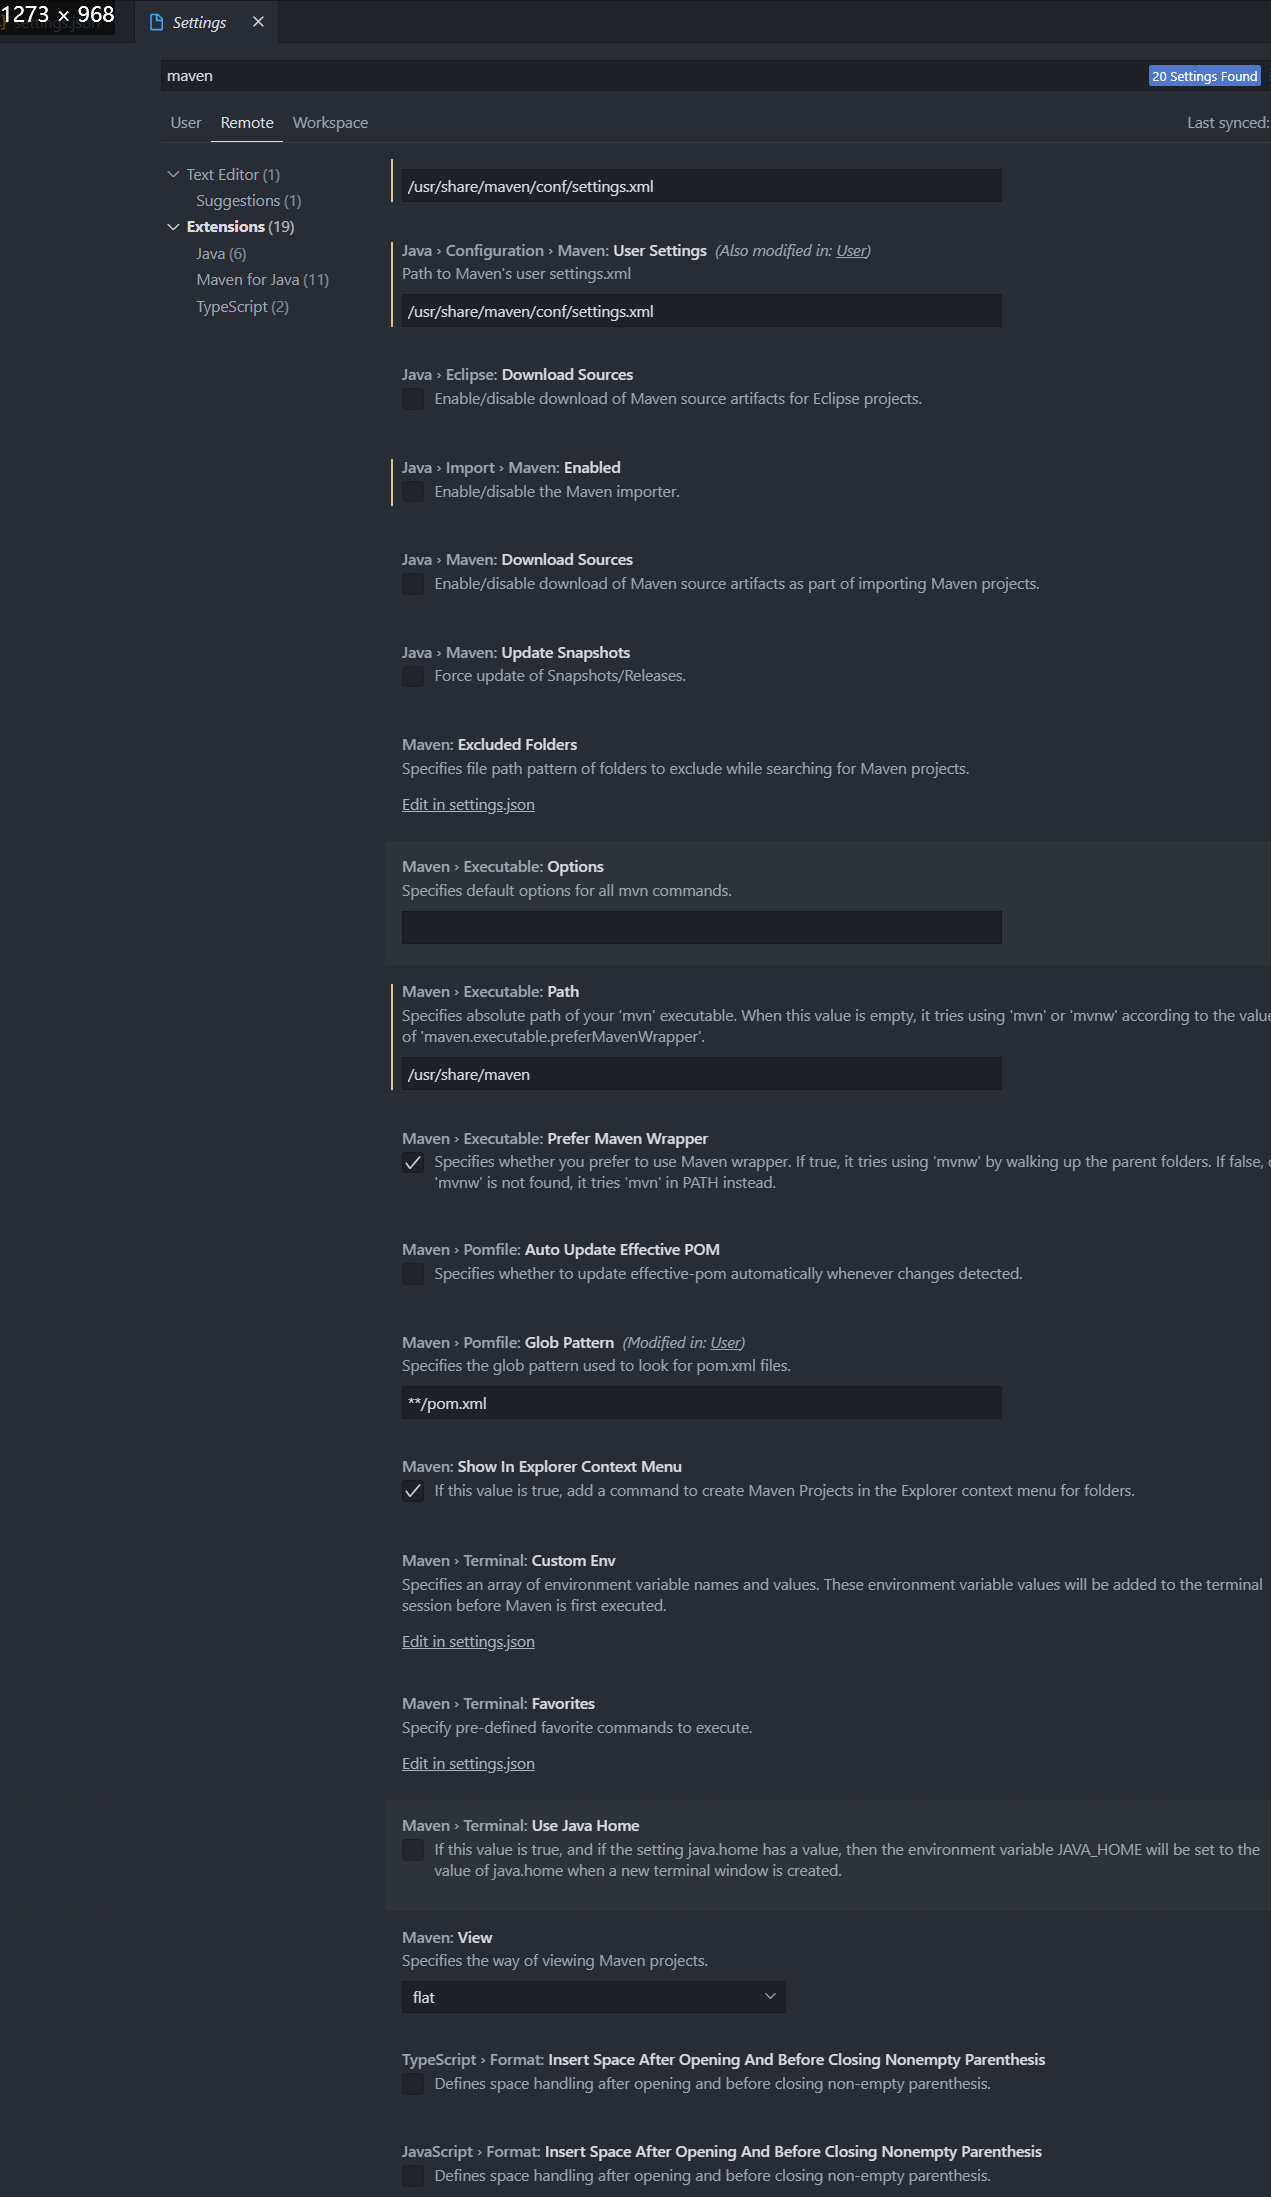Collapse the Text Editor section
This screenshot has width=1271, height=2197.
pos(172,173)
